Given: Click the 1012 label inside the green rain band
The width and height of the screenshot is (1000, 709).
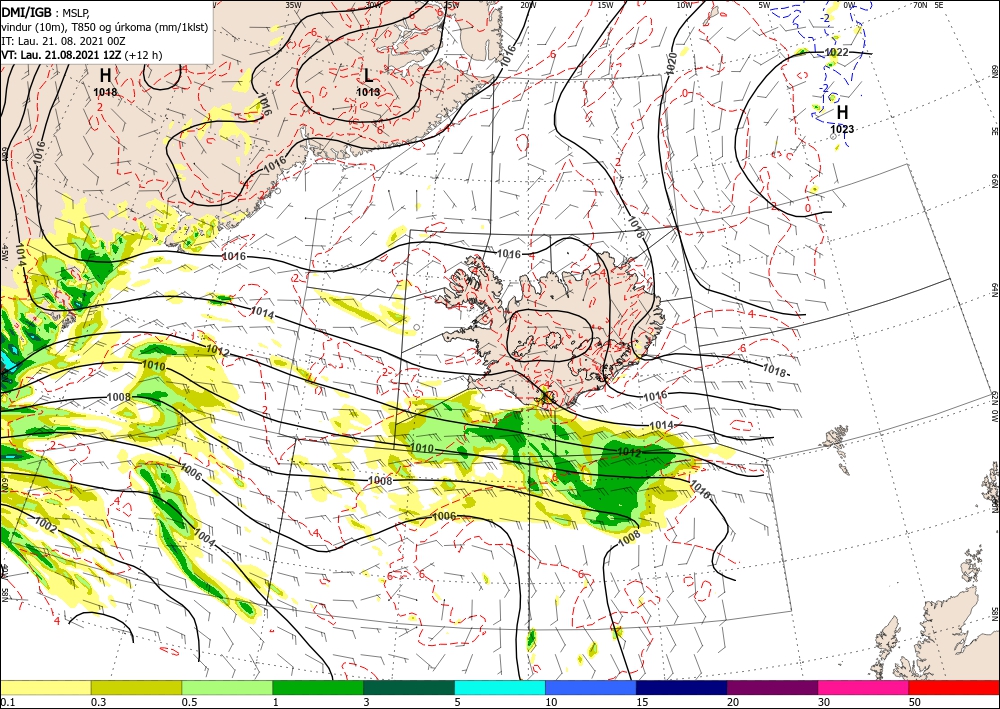Looking at the screenshot, I should [x=629, y=452].
